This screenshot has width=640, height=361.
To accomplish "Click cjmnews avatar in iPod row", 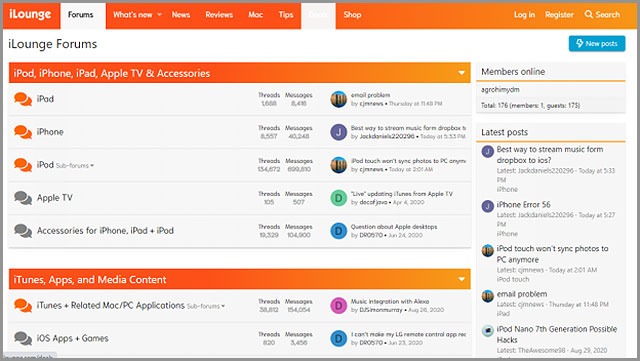I will click(338, 165).
